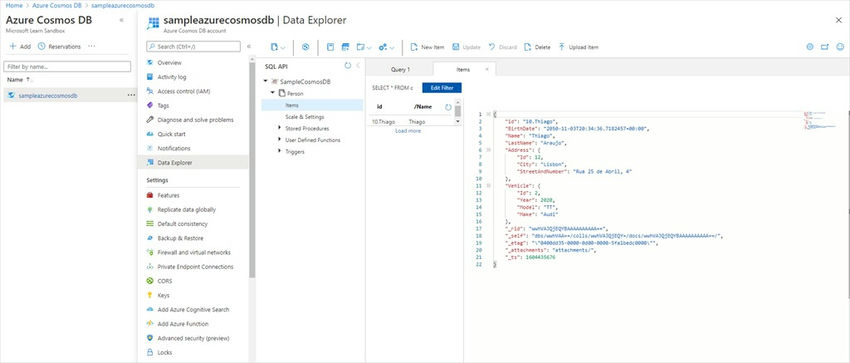850x363 pixels.
Task: Refresh the items list grid
Action: (448, 107)
